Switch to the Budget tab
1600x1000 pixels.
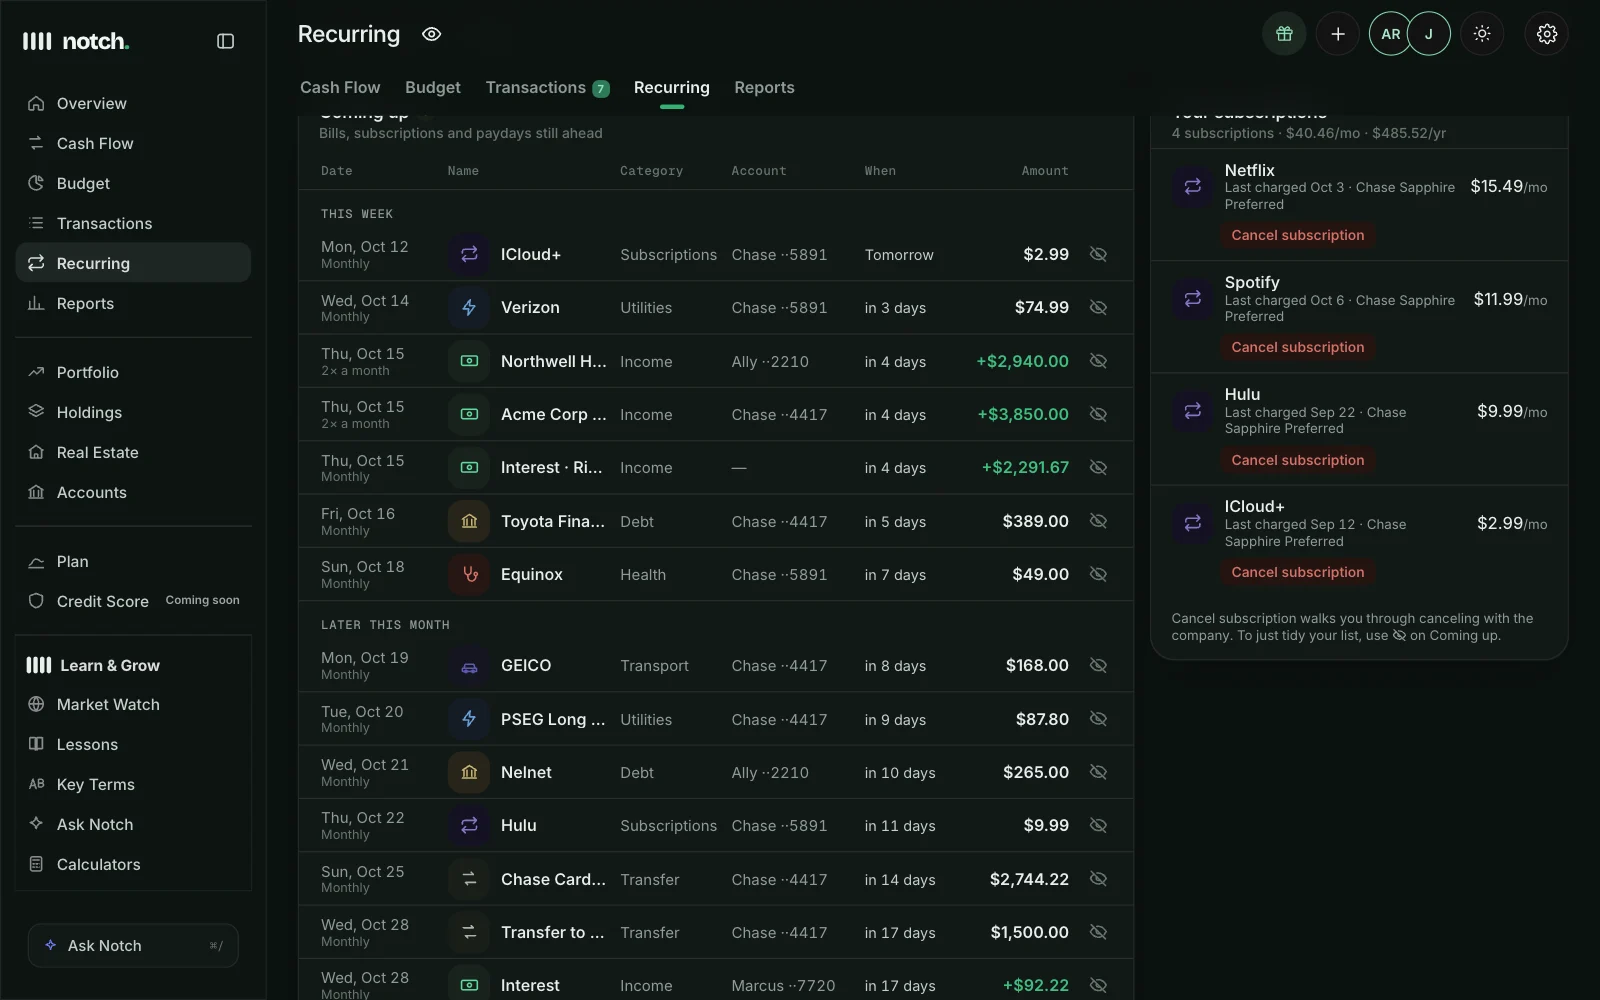(433, 88)
